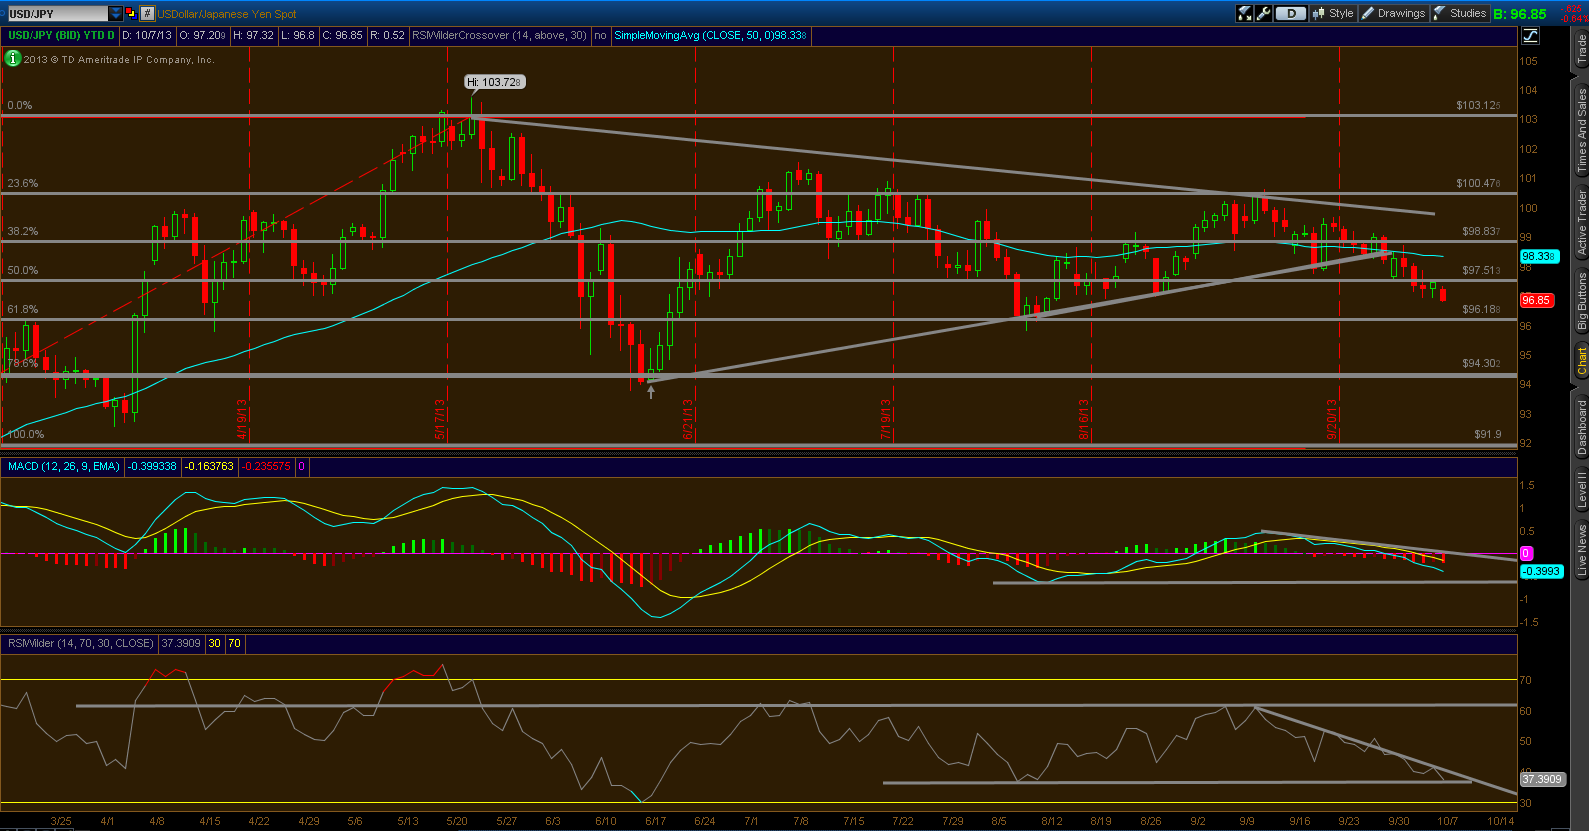The height and width of the screenshot is (831, 1589).
Task: Click the magenta 0 MACD histogram tag
Action: [x=1526, y=553]
